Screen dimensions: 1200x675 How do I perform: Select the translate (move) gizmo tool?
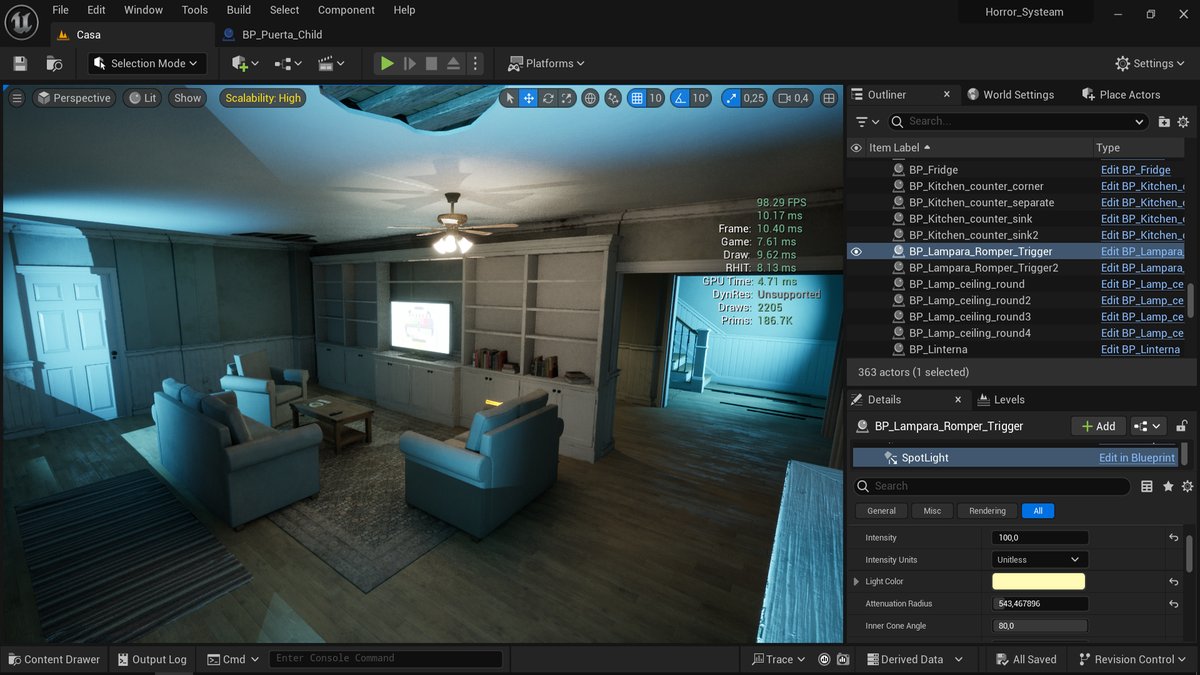coord(529,98)
